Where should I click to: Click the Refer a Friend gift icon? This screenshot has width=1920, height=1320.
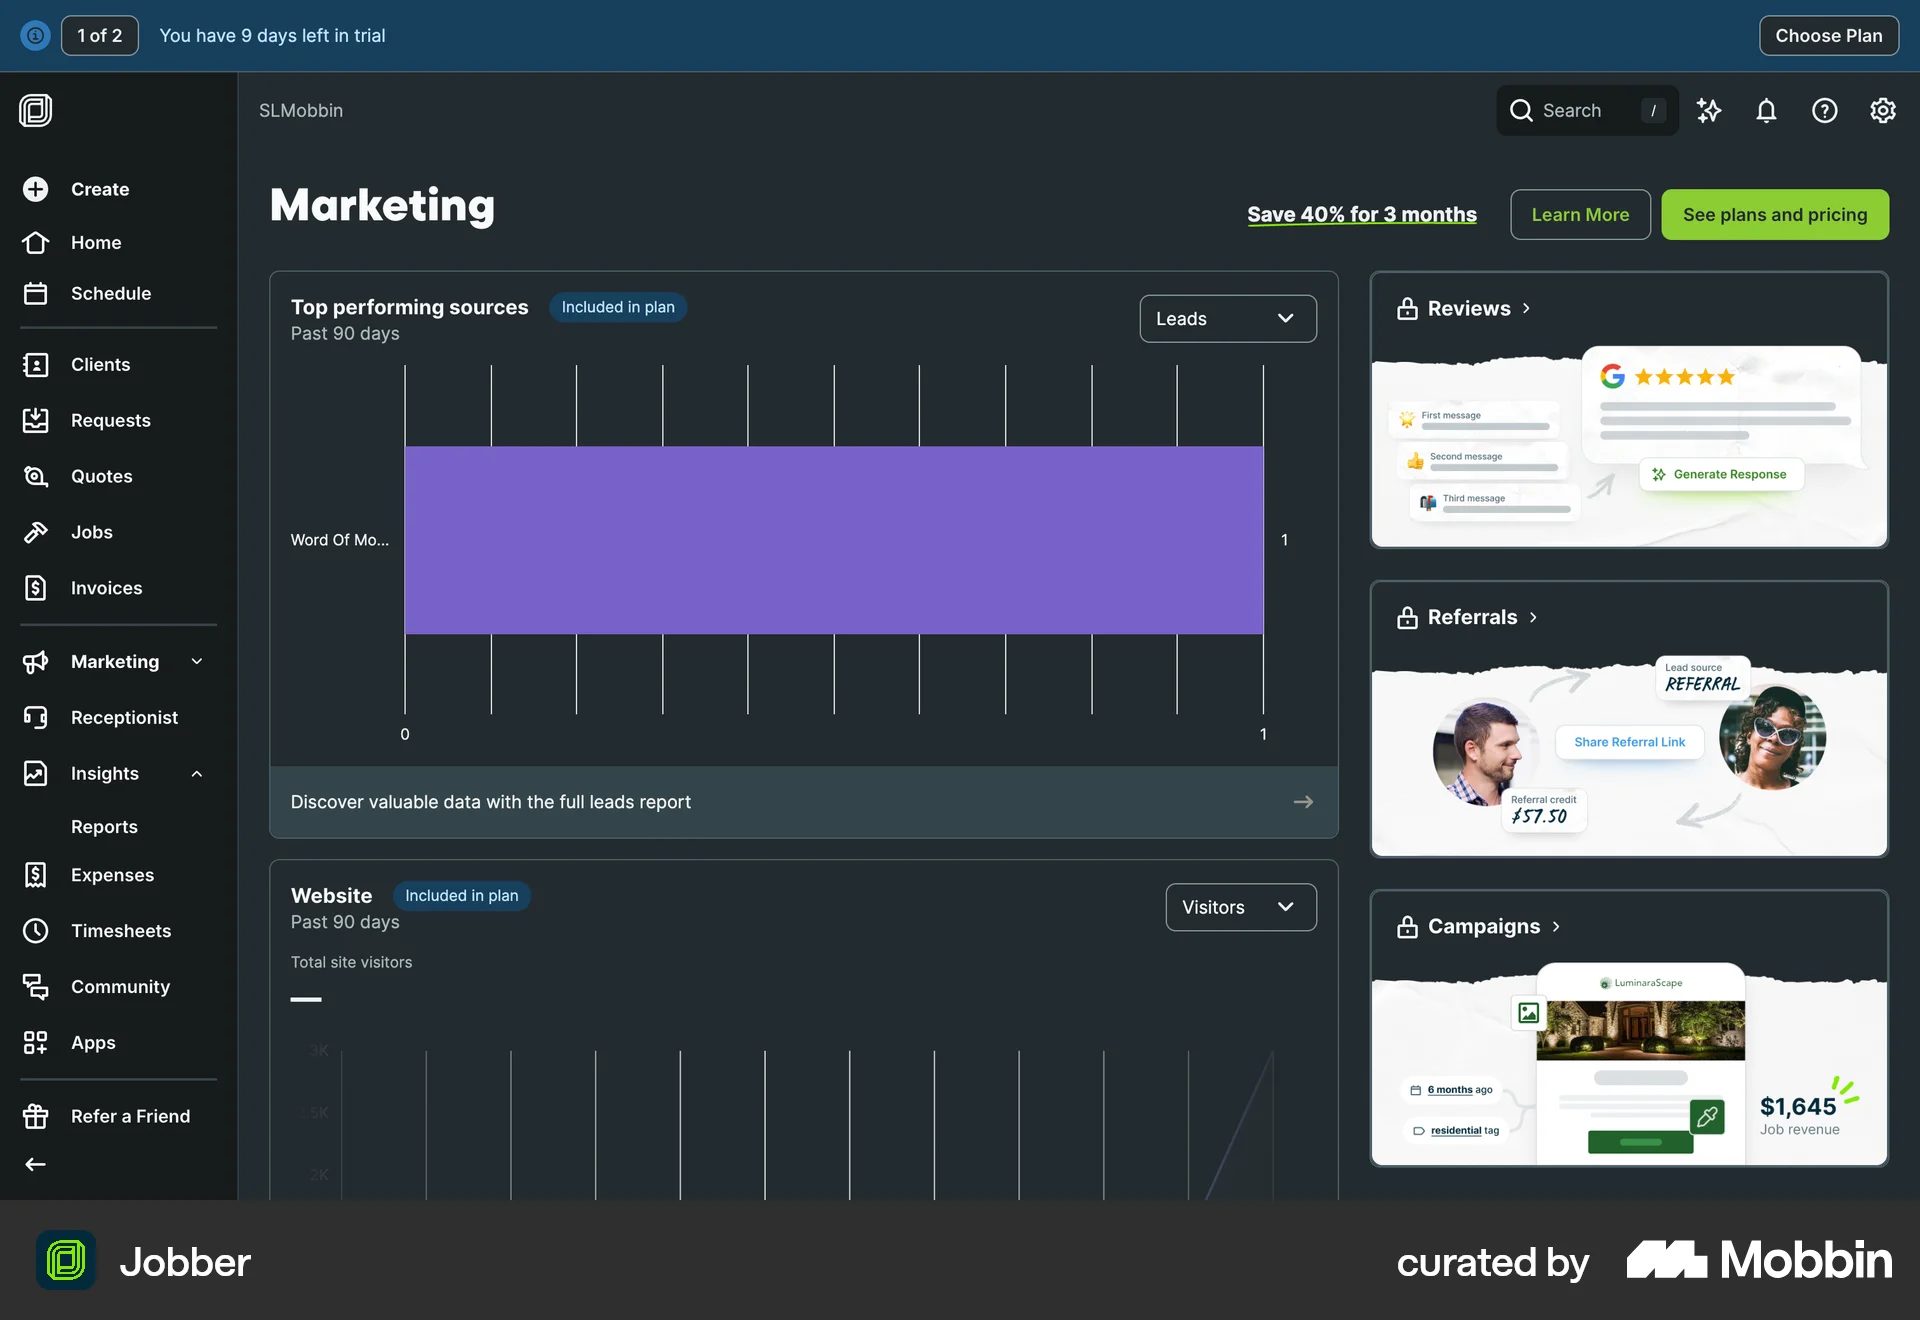pos(36,1116)
